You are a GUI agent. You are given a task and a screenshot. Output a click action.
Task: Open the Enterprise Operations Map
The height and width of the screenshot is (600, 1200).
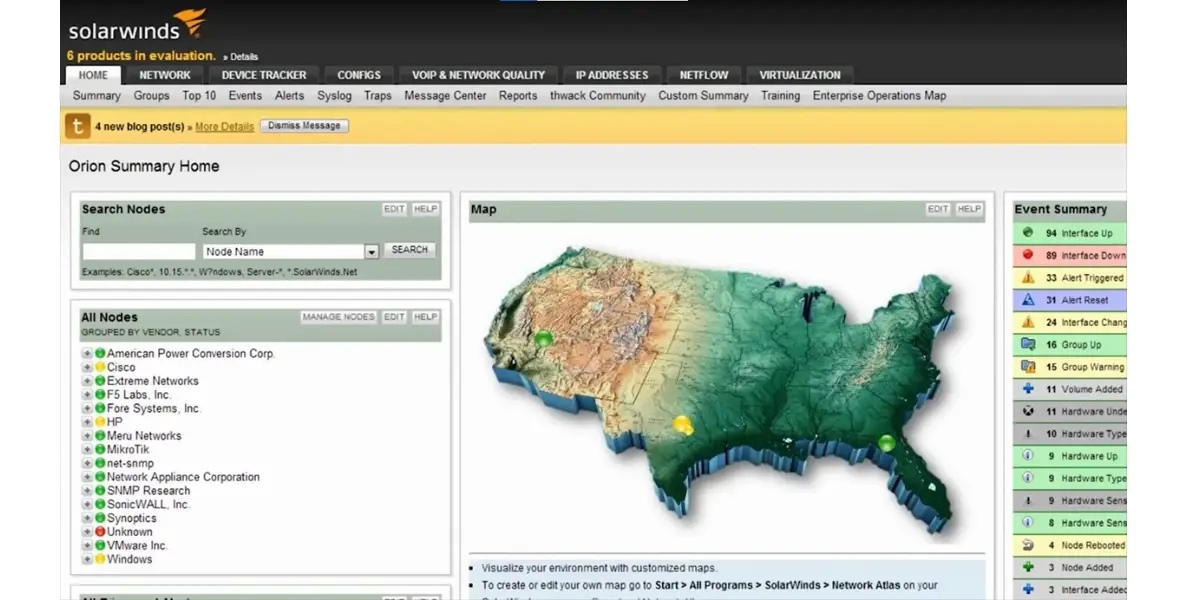point(879,96)
